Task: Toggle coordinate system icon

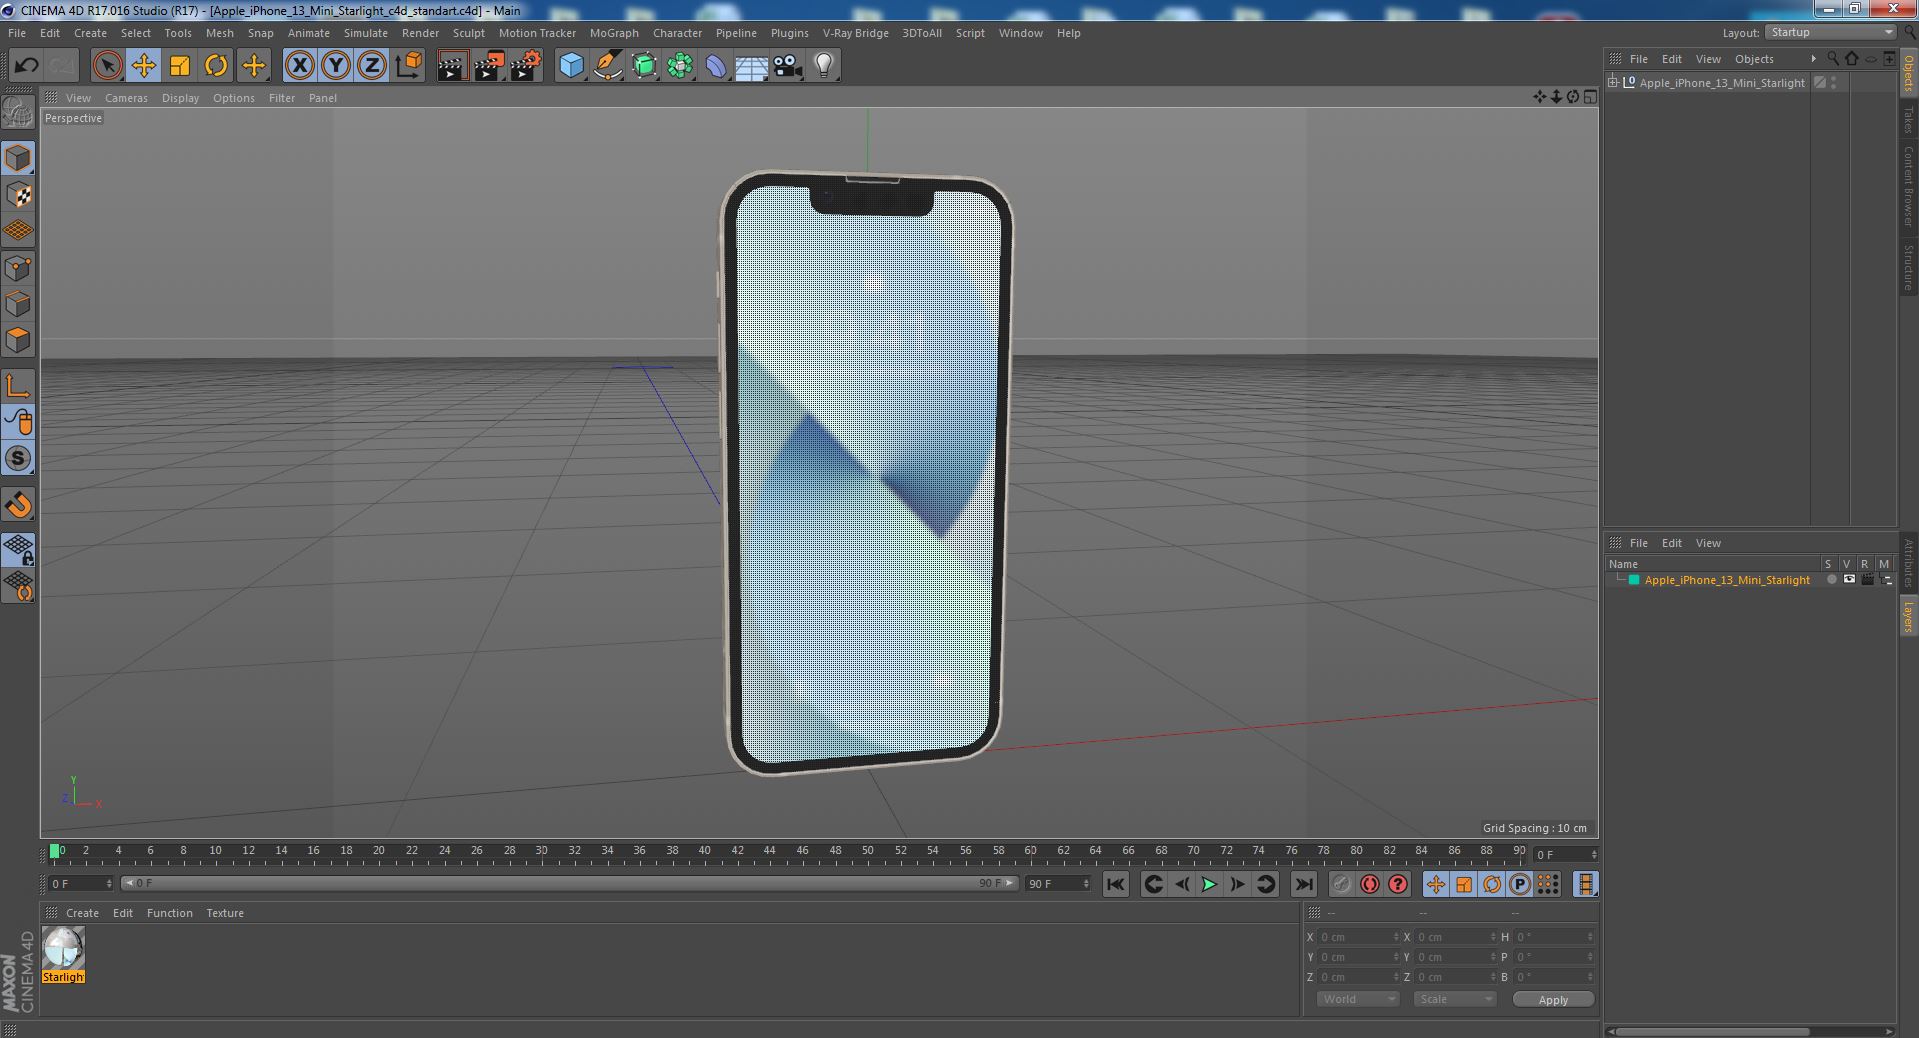Action: (408, 66)
